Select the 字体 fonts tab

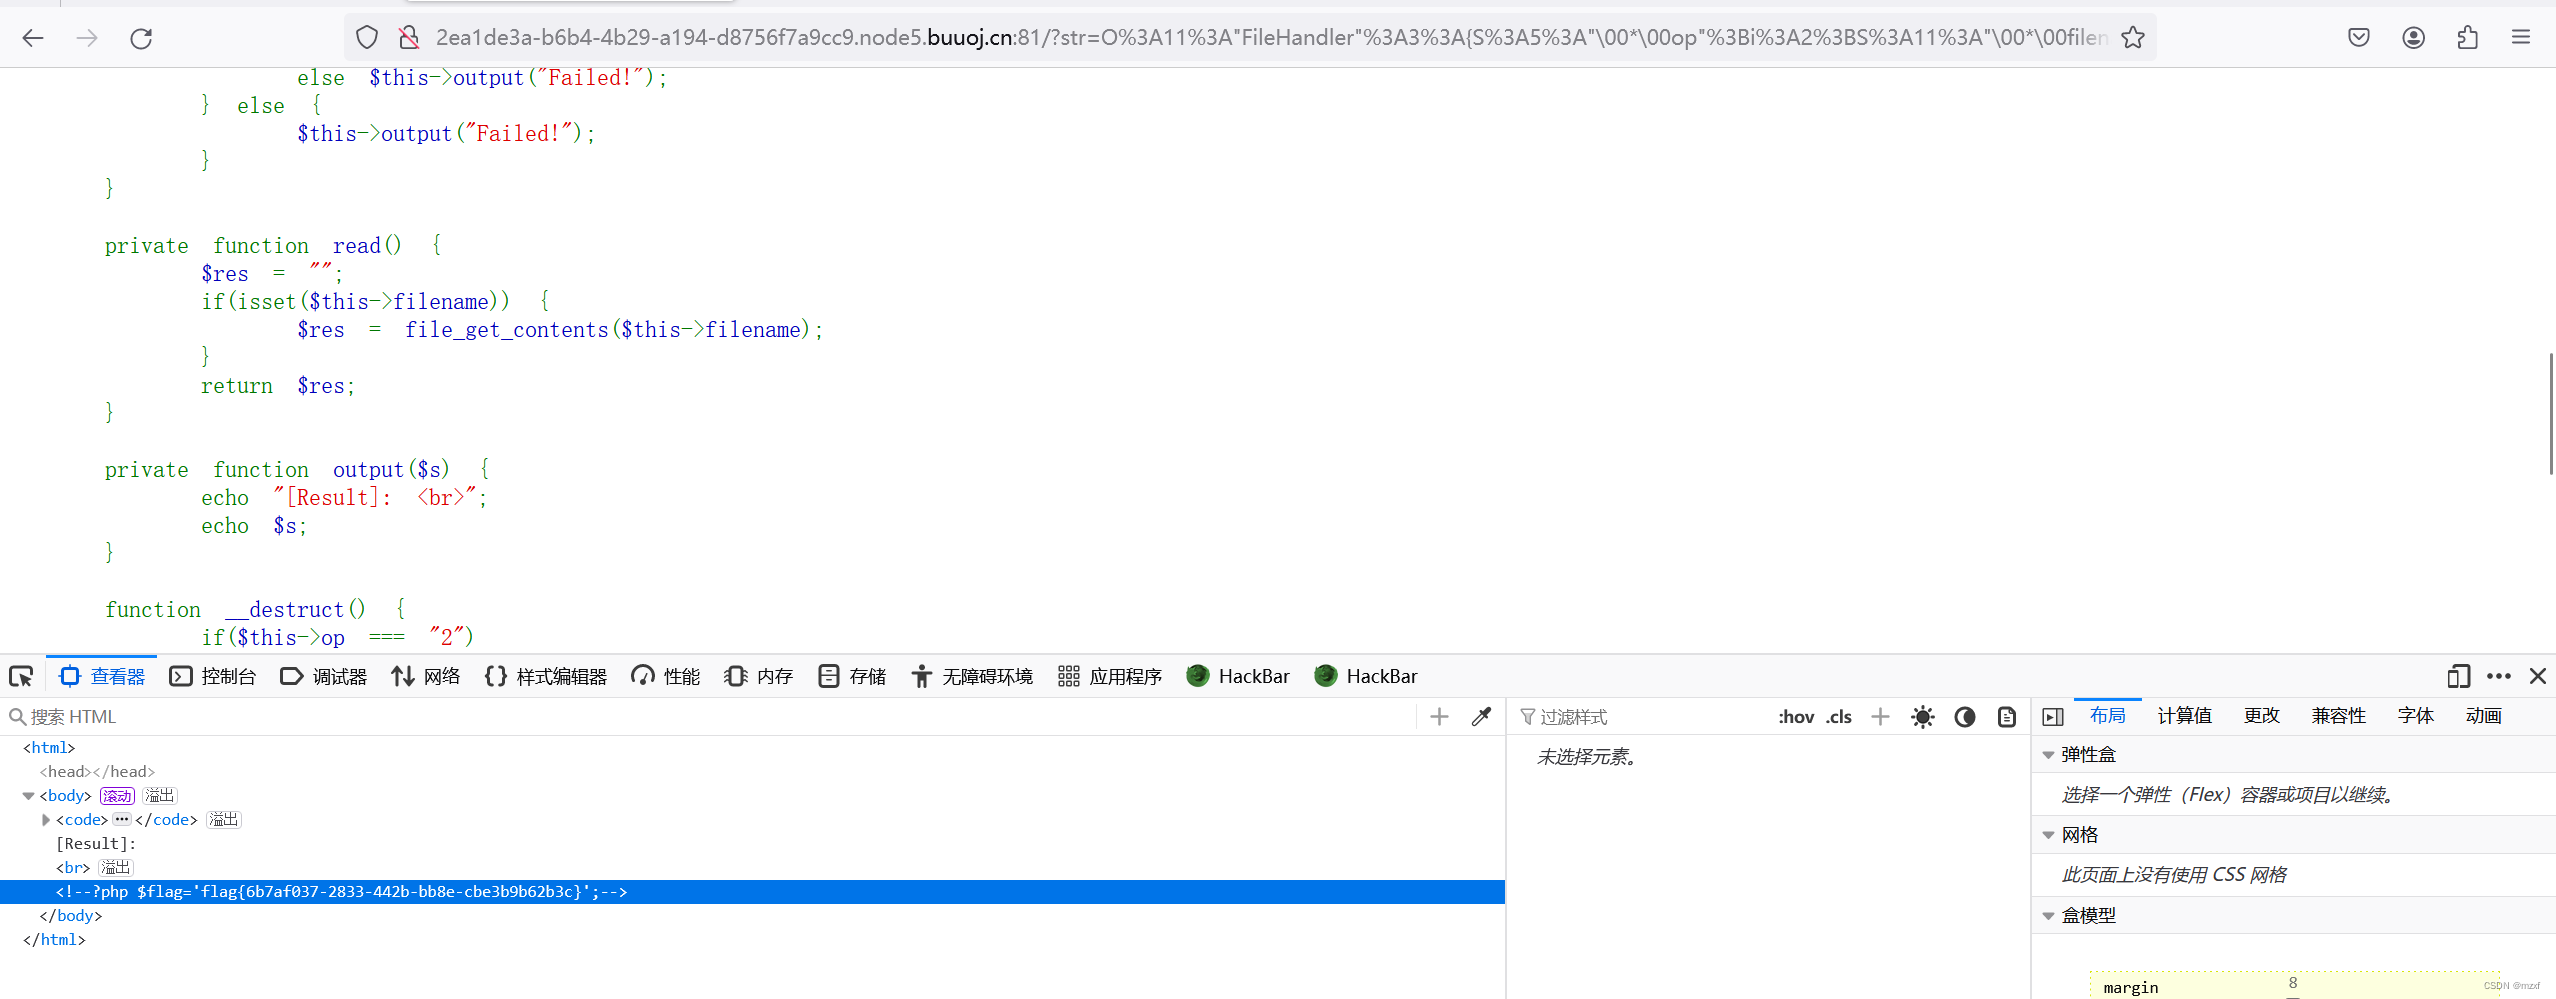[2416, 716]
